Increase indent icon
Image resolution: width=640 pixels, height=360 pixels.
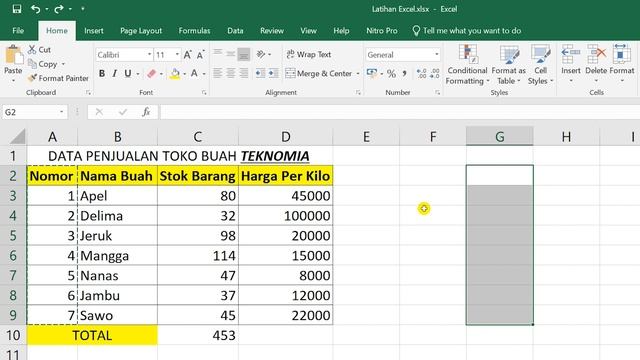pyautogui.click(x=273, y=73)
